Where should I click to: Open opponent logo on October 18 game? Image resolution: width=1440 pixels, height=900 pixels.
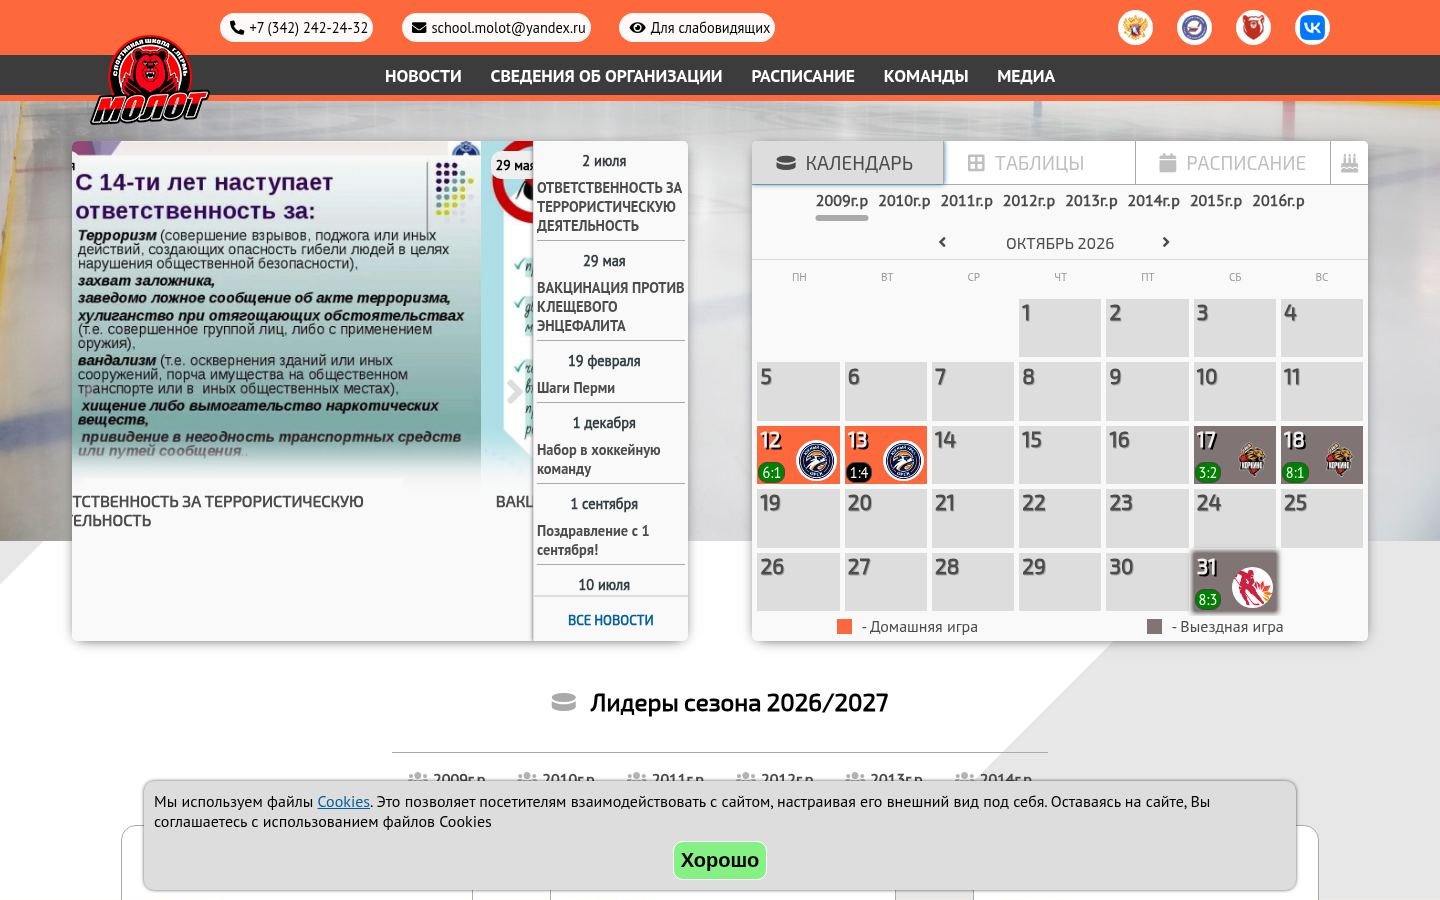pyautogui.click(x=1339, y=461)
